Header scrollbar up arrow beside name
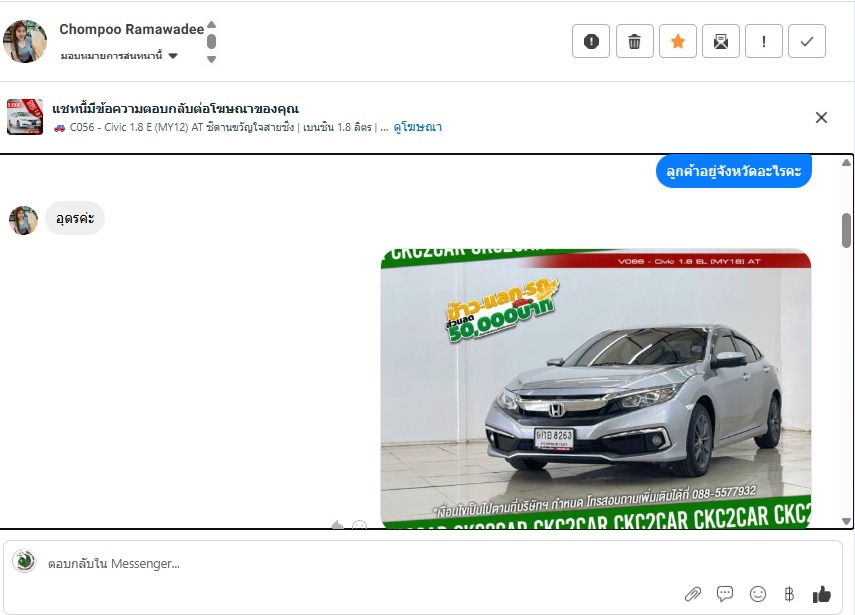Image resolution: width=855 pixels, height=615 pixels. pos(212,25)
